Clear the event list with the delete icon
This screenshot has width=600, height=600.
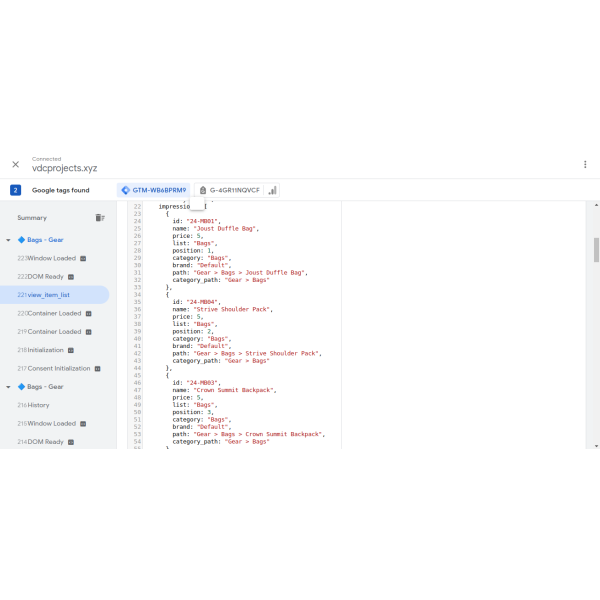99,217
